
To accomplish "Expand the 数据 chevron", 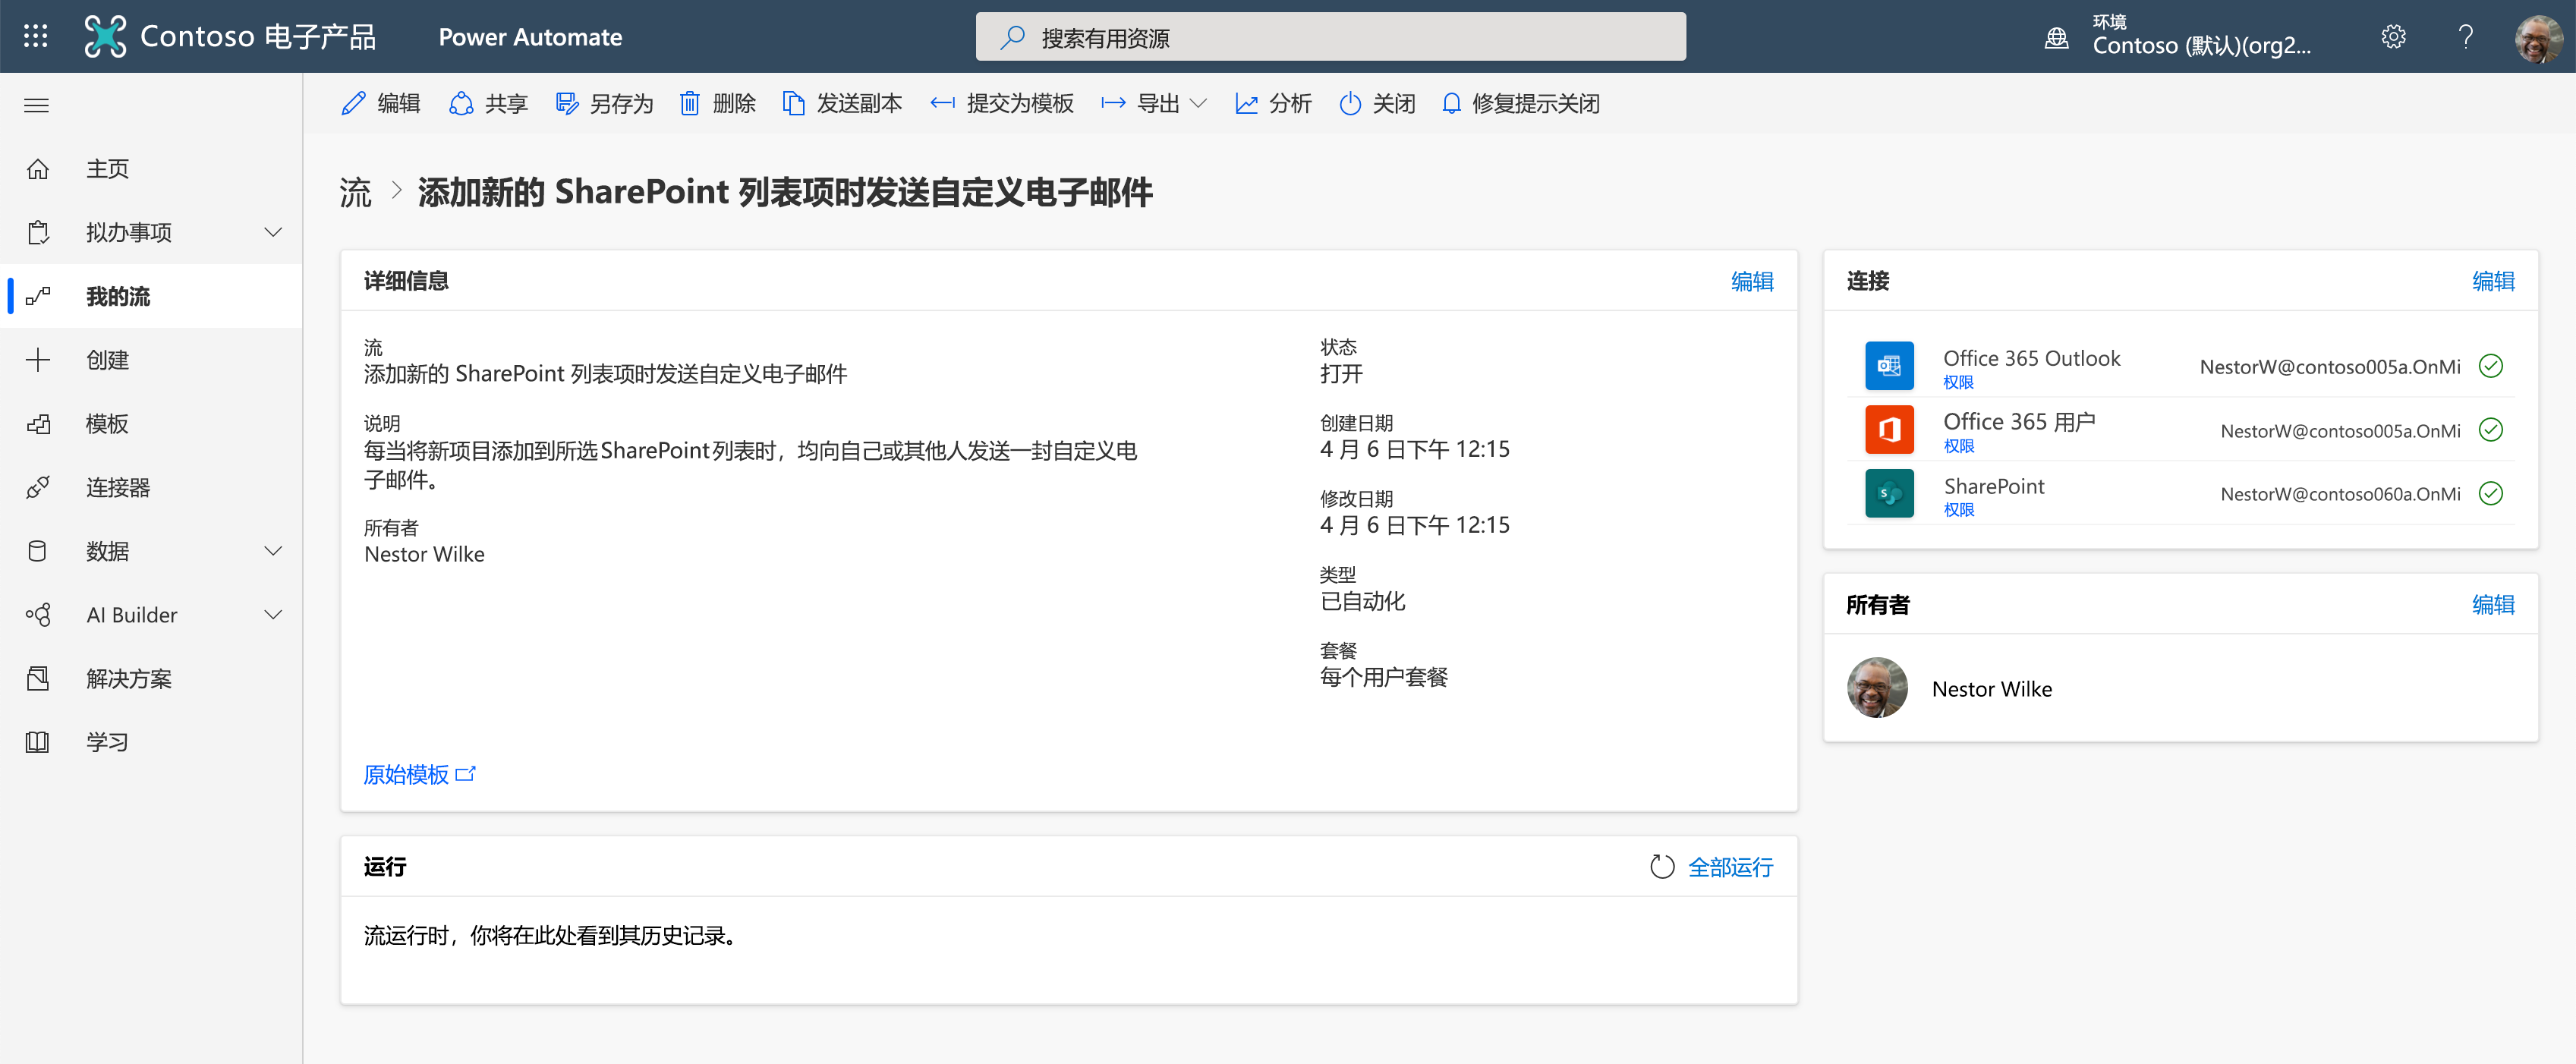I will tap(272, 551).
